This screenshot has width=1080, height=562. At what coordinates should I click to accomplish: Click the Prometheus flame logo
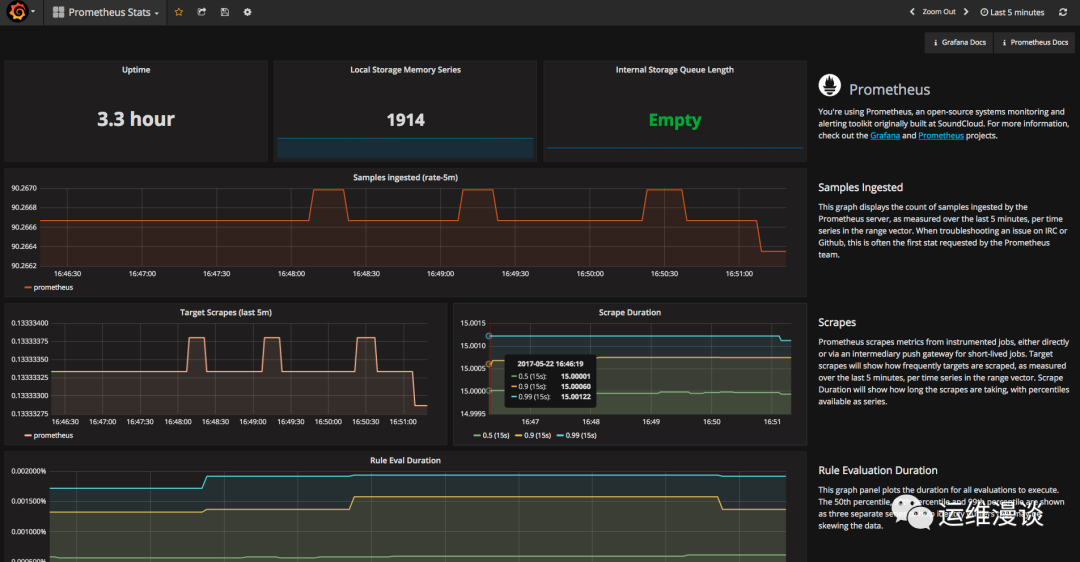[x=829, y=85]
